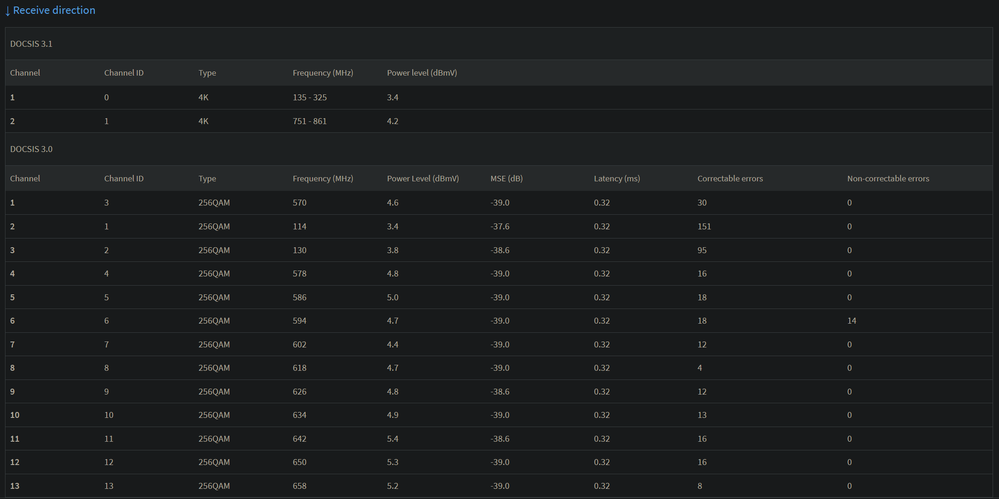Click the down arrow beside Receive direction
This screenshot has height=499, width=999.
coord(7,11)
